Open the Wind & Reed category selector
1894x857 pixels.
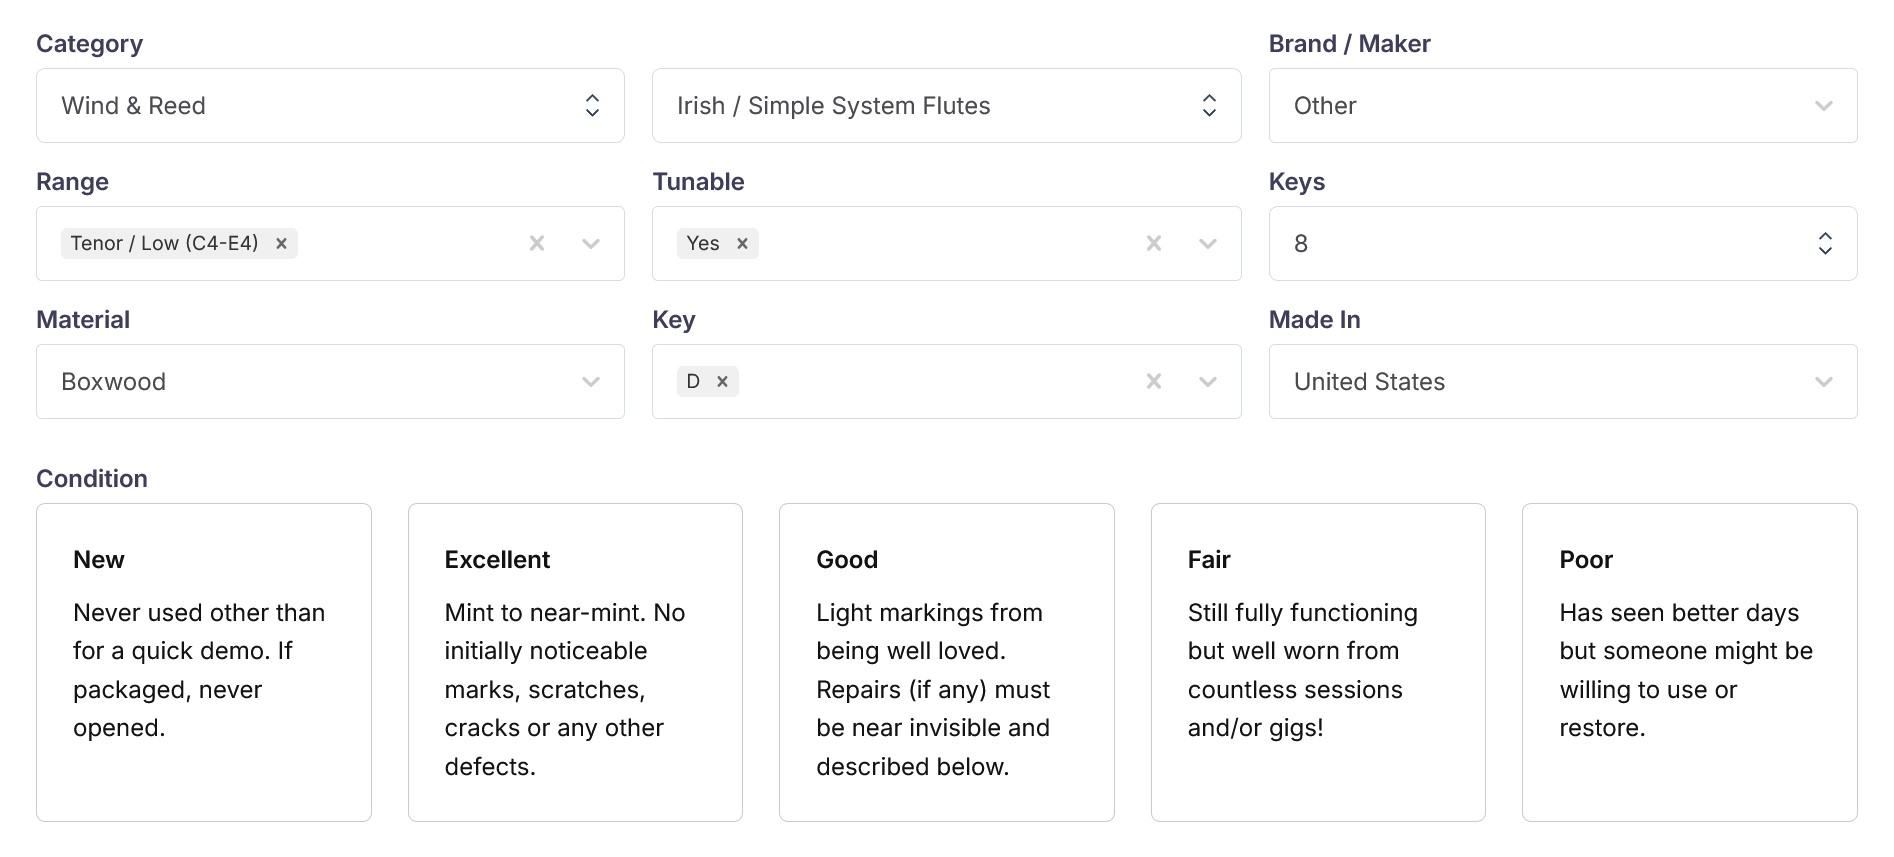330,106
